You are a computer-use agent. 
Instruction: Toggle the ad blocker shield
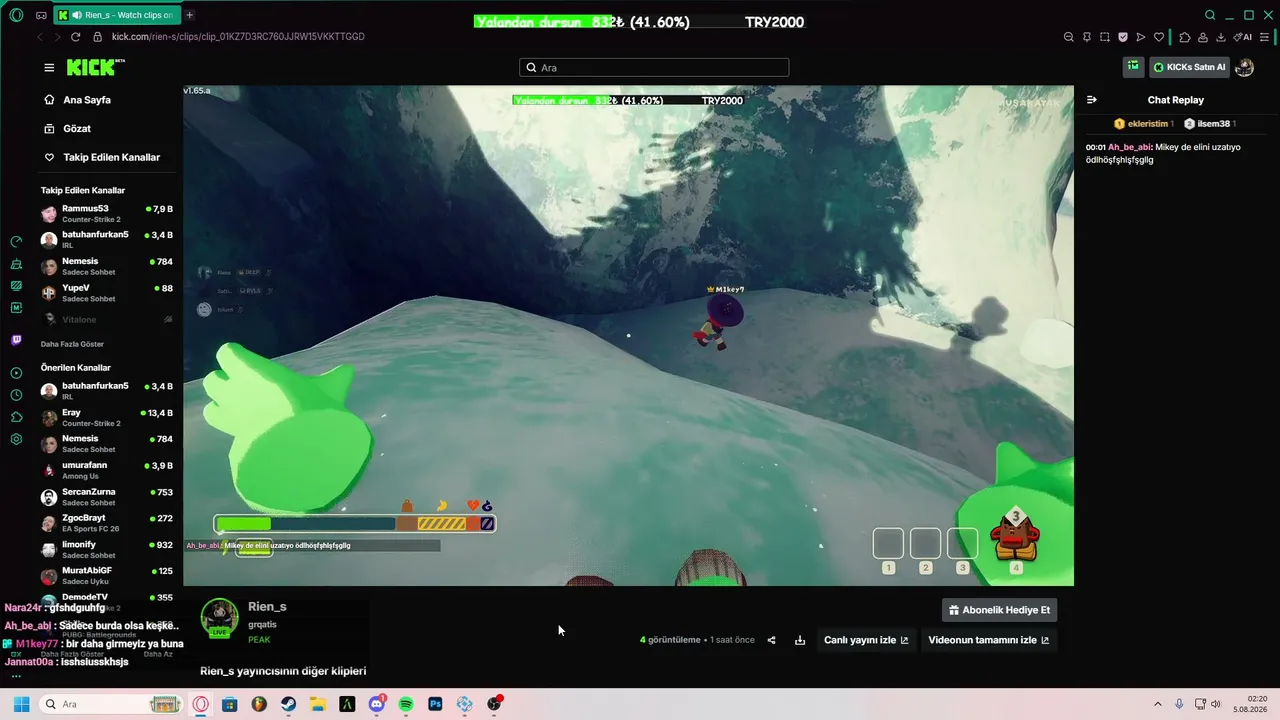point(1123,37)
